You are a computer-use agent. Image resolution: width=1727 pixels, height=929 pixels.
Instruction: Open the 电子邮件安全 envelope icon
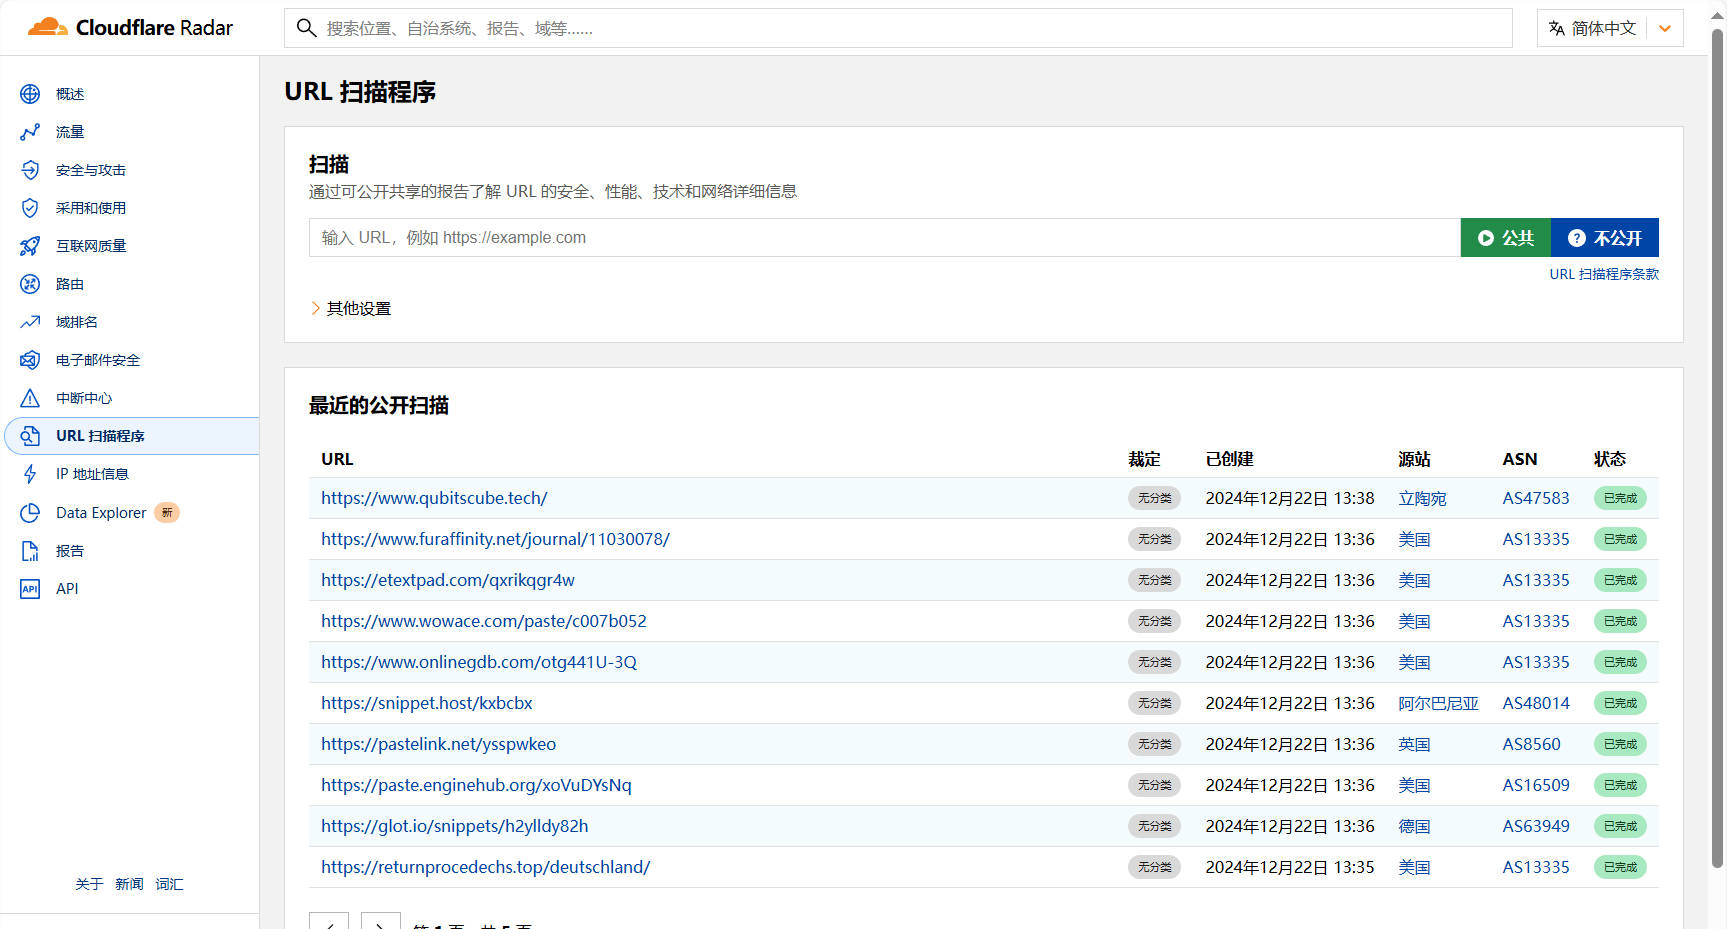pyautogui.click(x=30, y=360)
